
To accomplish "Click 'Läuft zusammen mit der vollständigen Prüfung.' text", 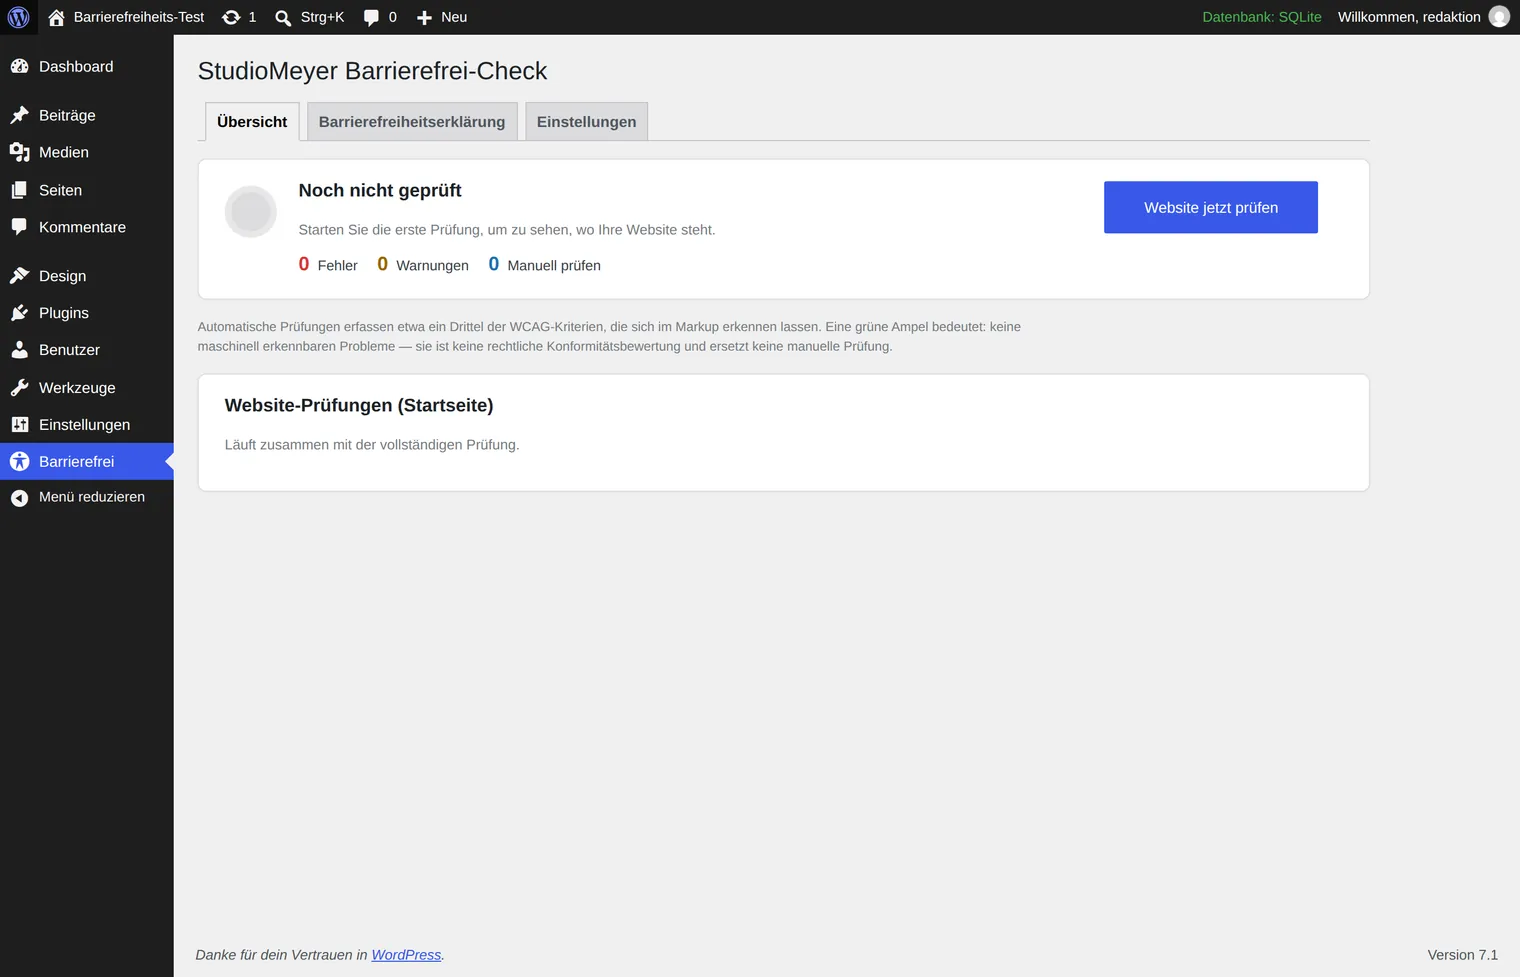I will [372, 444].
